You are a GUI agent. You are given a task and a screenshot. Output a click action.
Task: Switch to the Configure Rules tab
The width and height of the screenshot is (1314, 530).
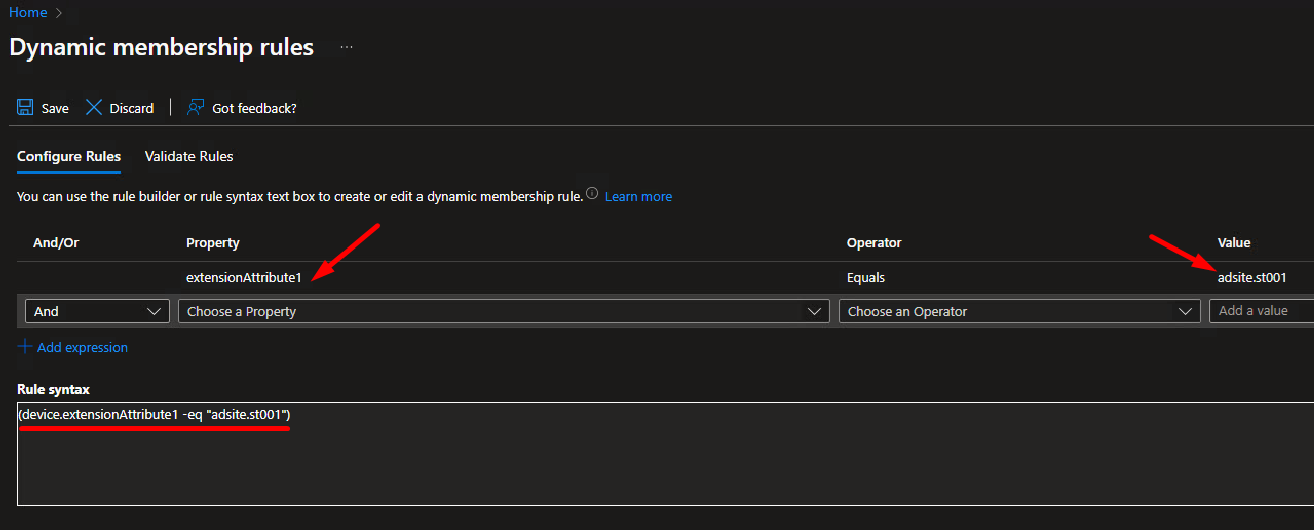[x=69, y=156]
